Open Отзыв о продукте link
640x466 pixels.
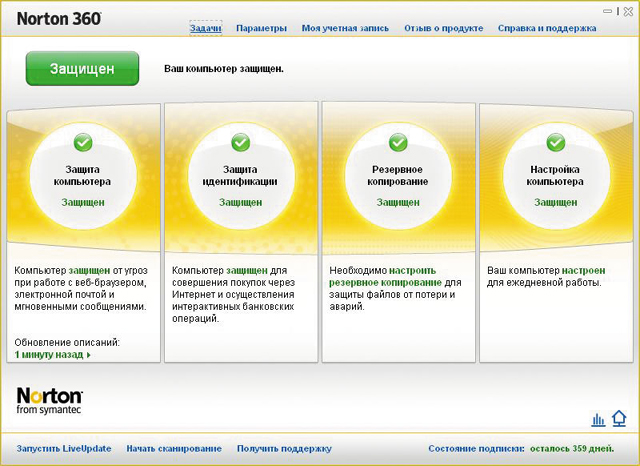[x=444, y=28]
